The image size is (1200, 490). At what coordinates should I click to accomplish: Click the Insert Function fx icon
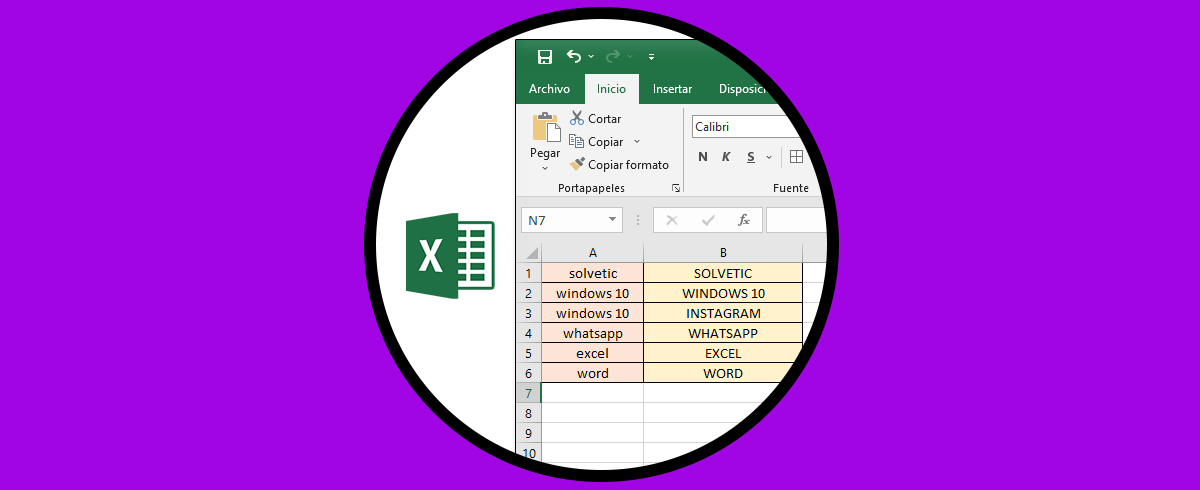click(x=743, y=220)
